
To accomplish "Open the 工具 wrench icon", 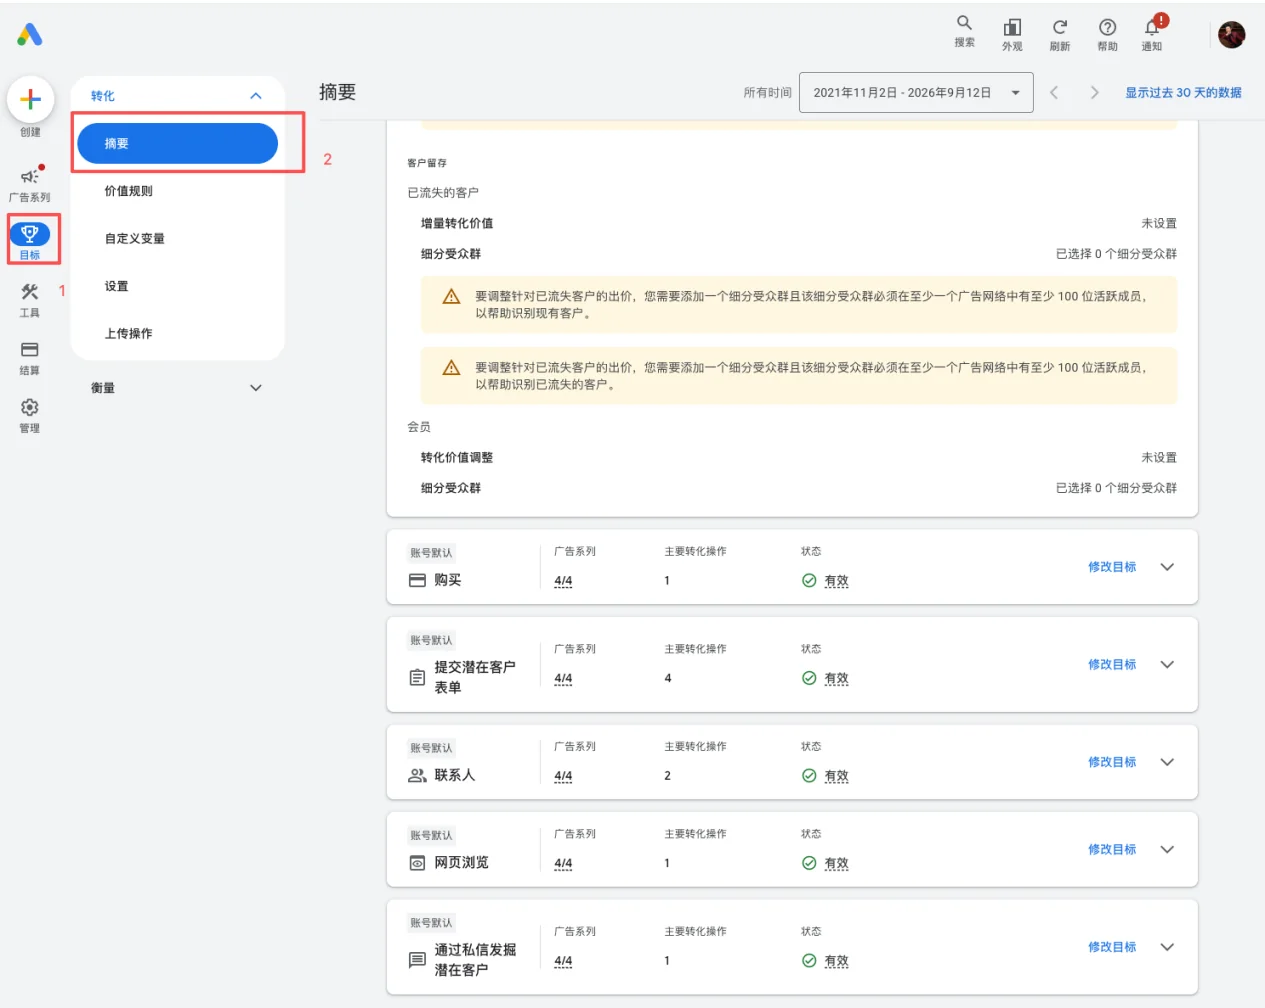I will (30, 292).
